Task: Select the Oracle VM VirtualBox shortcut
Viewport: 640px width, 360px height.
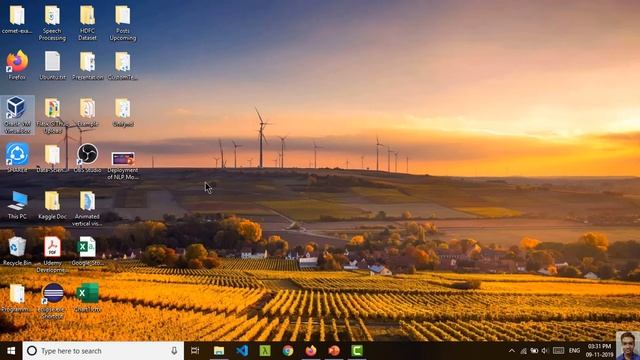Action: tap(17, 115)
